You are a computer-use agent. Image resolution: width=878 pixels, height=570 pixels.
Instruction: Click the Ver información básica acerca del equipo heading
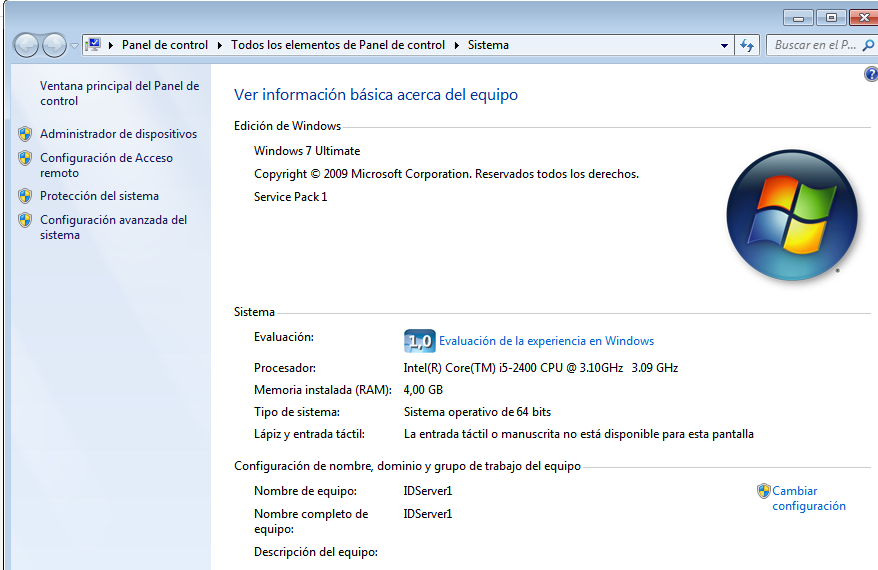(376, 95)
